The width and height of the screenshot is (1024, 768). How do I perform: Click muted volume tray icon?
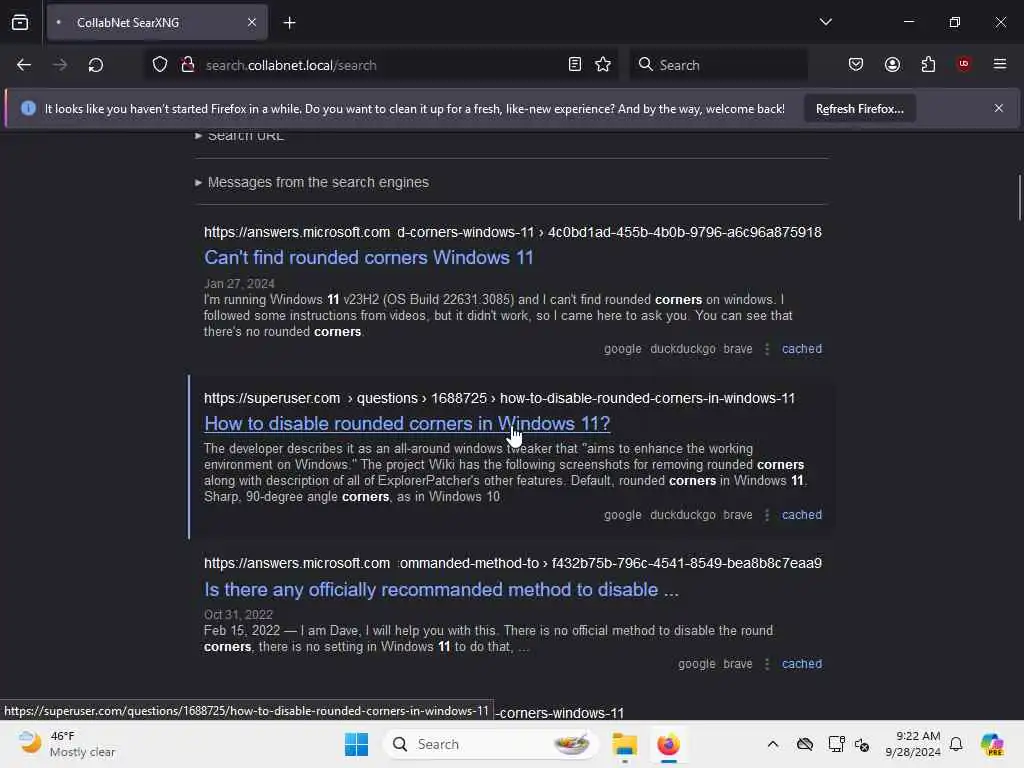862,744
